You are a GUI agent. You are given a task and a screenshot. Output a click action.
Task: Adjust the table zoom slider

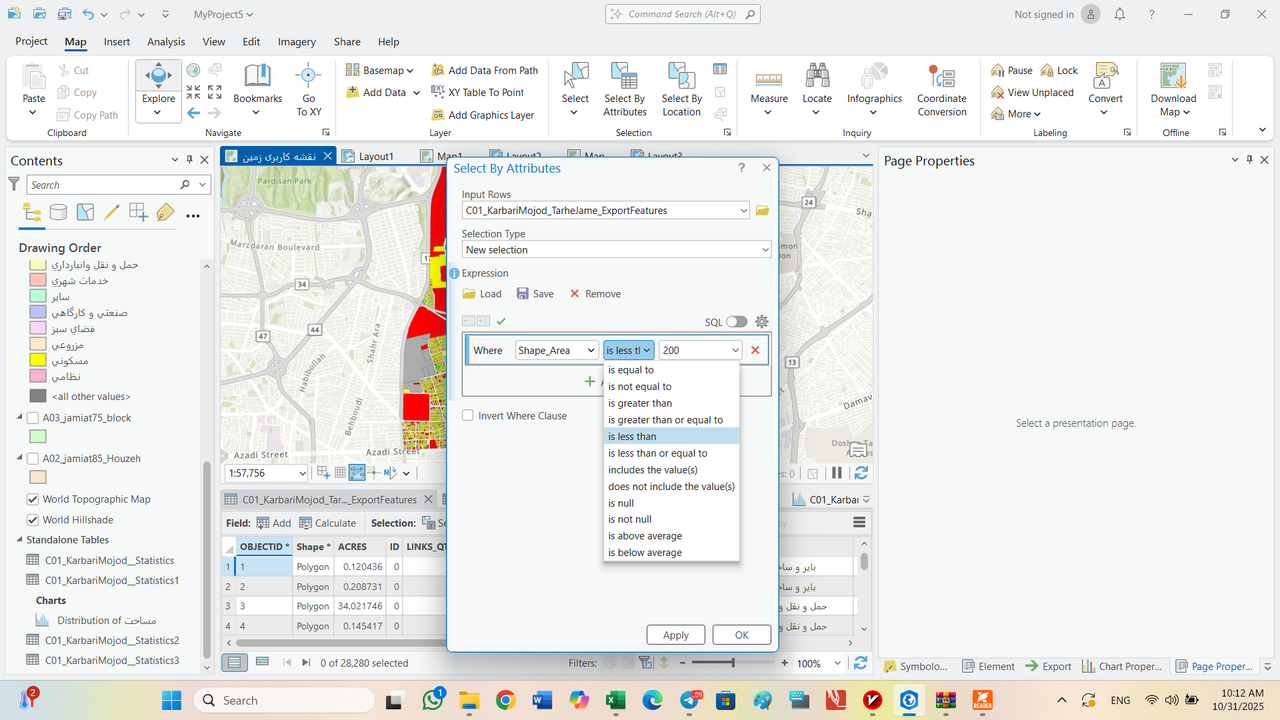[x=733, y=663]
